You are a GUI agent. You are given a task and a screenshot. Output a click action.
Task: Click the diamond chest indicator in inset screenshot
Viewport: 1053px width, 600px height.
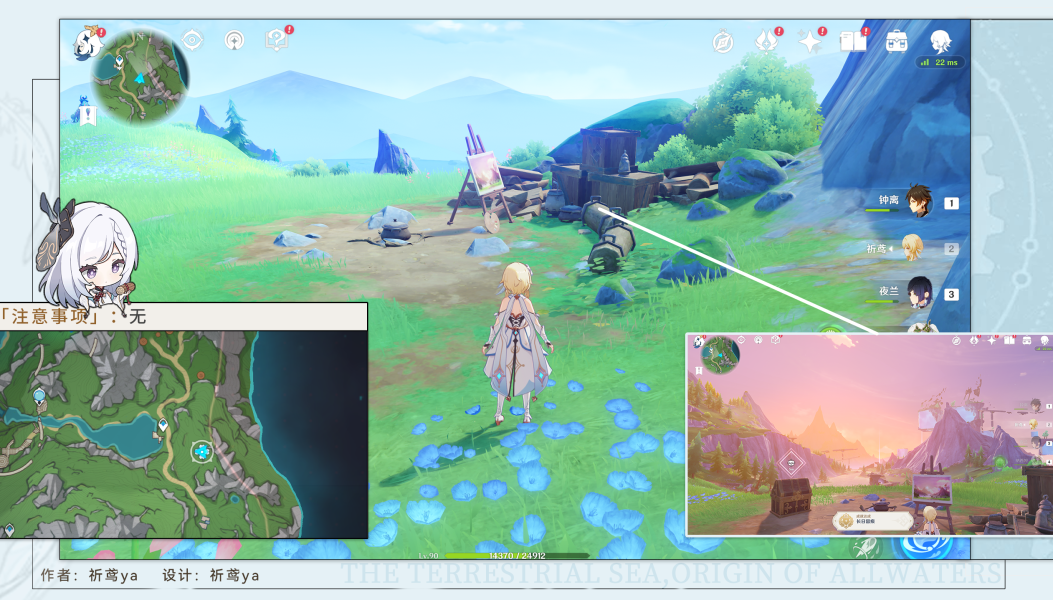(792, 463)
